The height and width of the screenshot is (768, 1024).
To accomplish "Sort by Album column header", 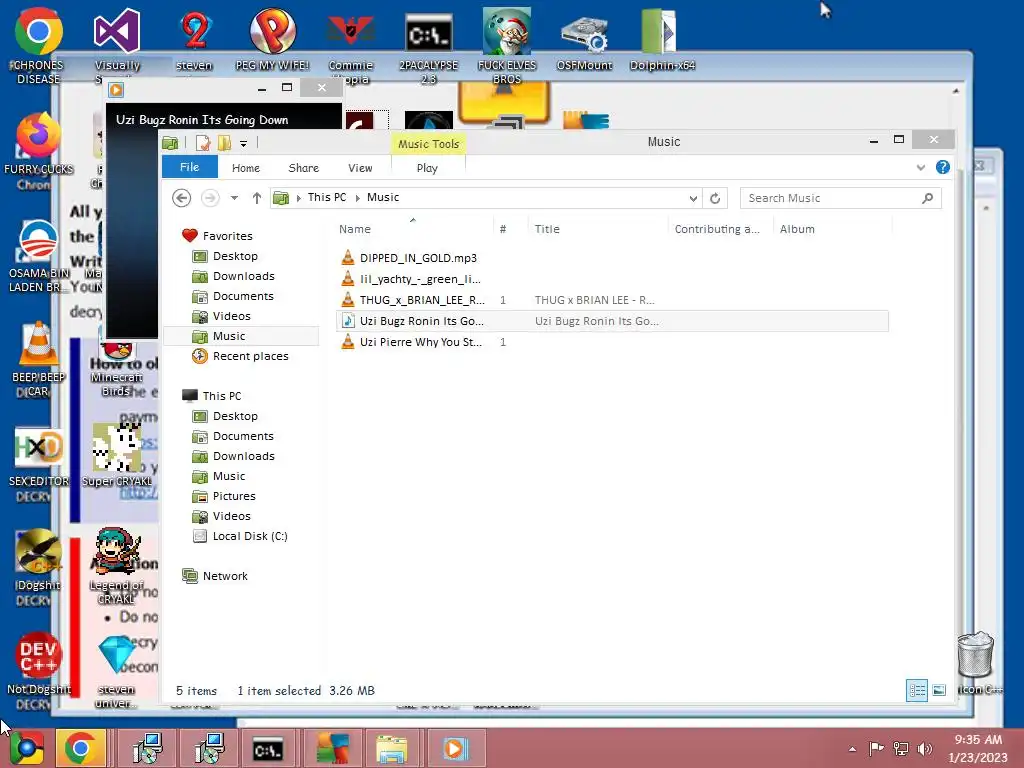I will click(797, 229).
